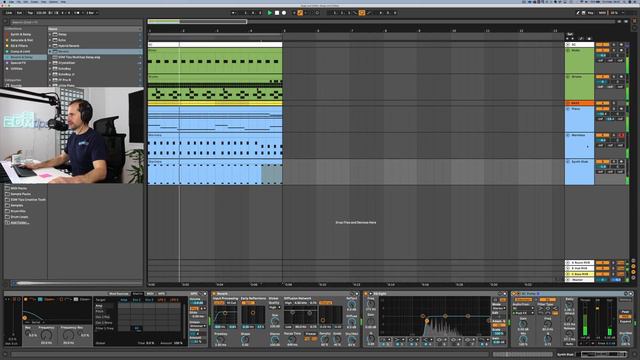The height and width of the screenshot is (360, 640).
Task: Start playback with the green Play button
Action: [269, 13]
